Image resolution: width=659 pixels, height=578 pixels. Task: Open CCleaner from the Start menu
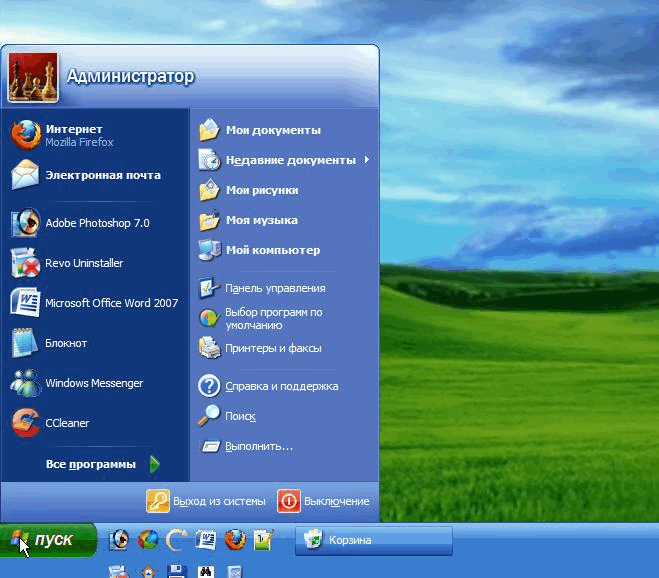67,423
